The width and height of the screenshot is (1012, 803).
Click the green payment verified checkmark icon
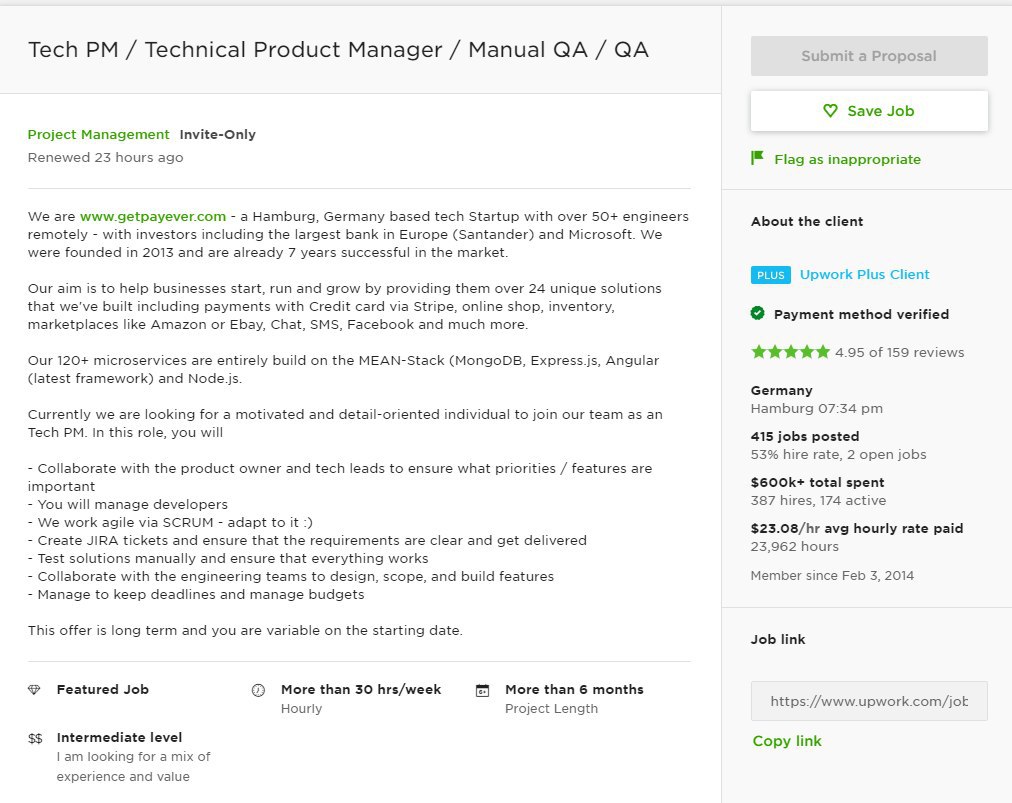click(758, 314)
